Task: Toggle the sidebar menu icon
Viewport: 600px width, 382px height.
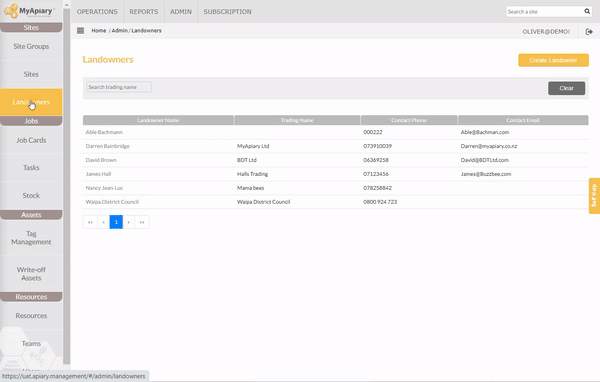Action: coord(80,31)
